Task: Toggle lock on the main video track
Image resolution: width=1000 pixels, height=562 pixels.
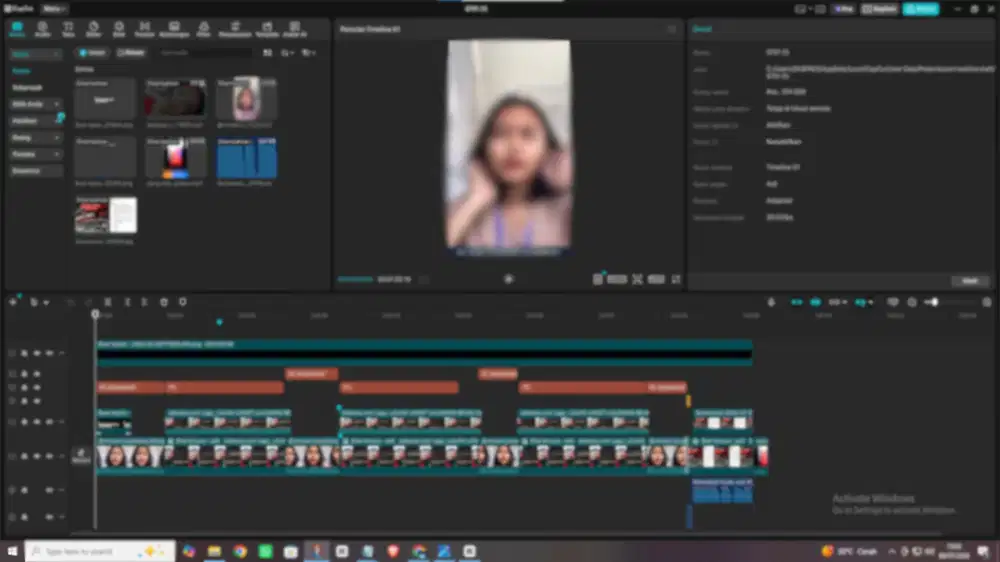Action: coord(24,457)
